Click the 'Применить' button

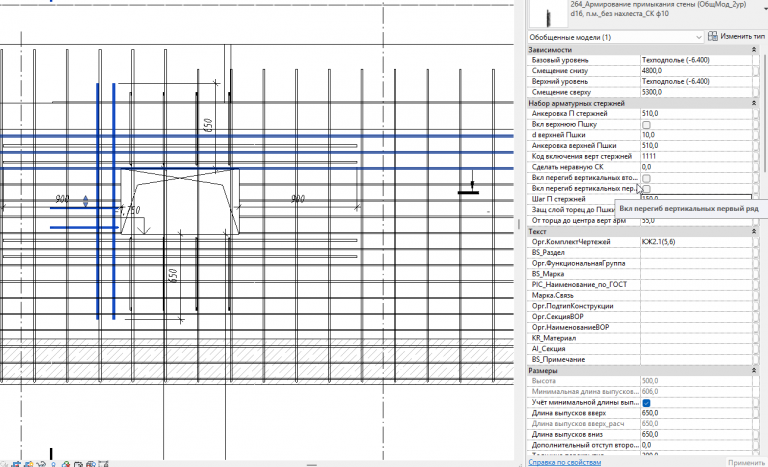tap(746, 462)
